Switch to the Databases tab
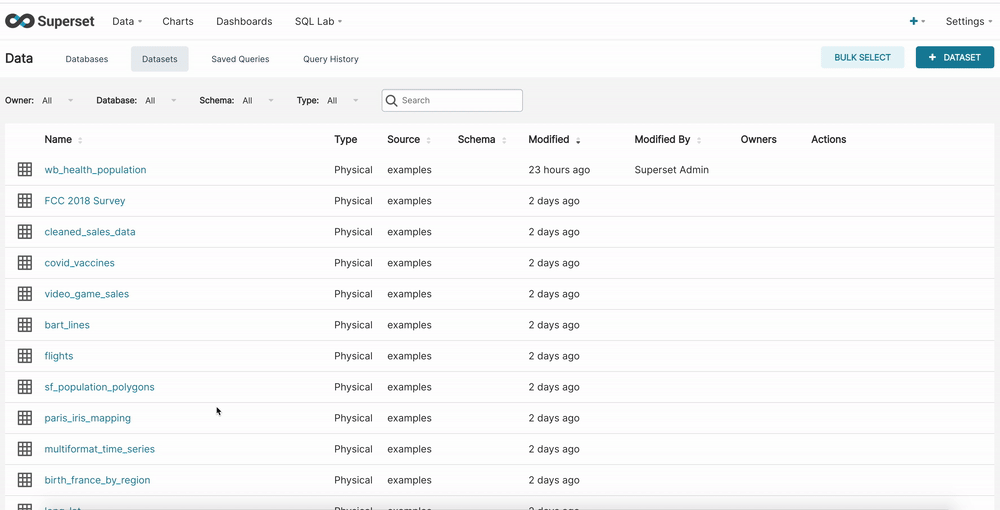Screen dimensions: 1000x510 click(87, 59)
